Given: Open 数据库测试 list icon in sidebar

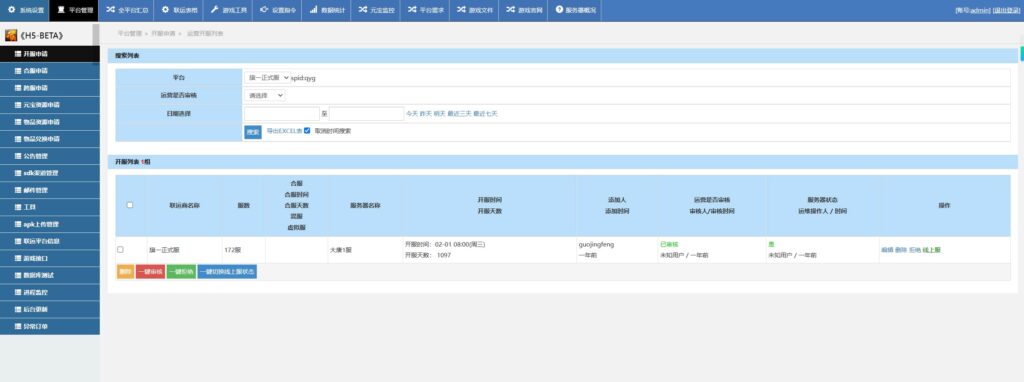Looking at the screenshot, I should pyautogui.click(x=18, y=276).
